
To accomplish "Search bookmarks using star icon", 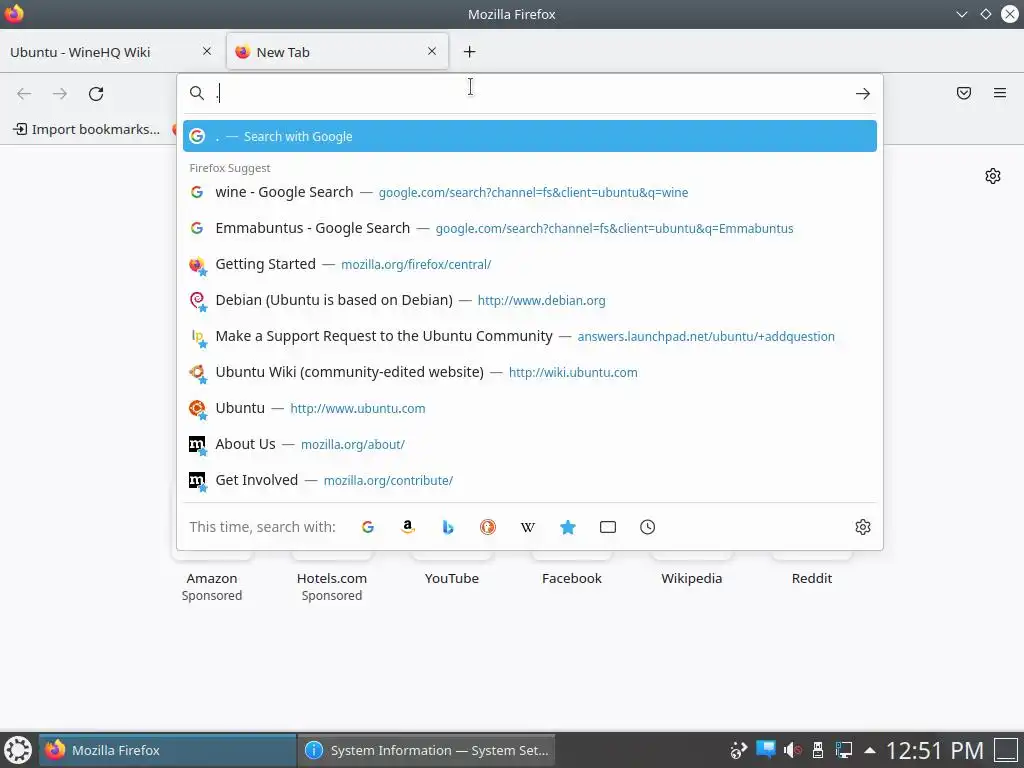I will tap(568, 527).
